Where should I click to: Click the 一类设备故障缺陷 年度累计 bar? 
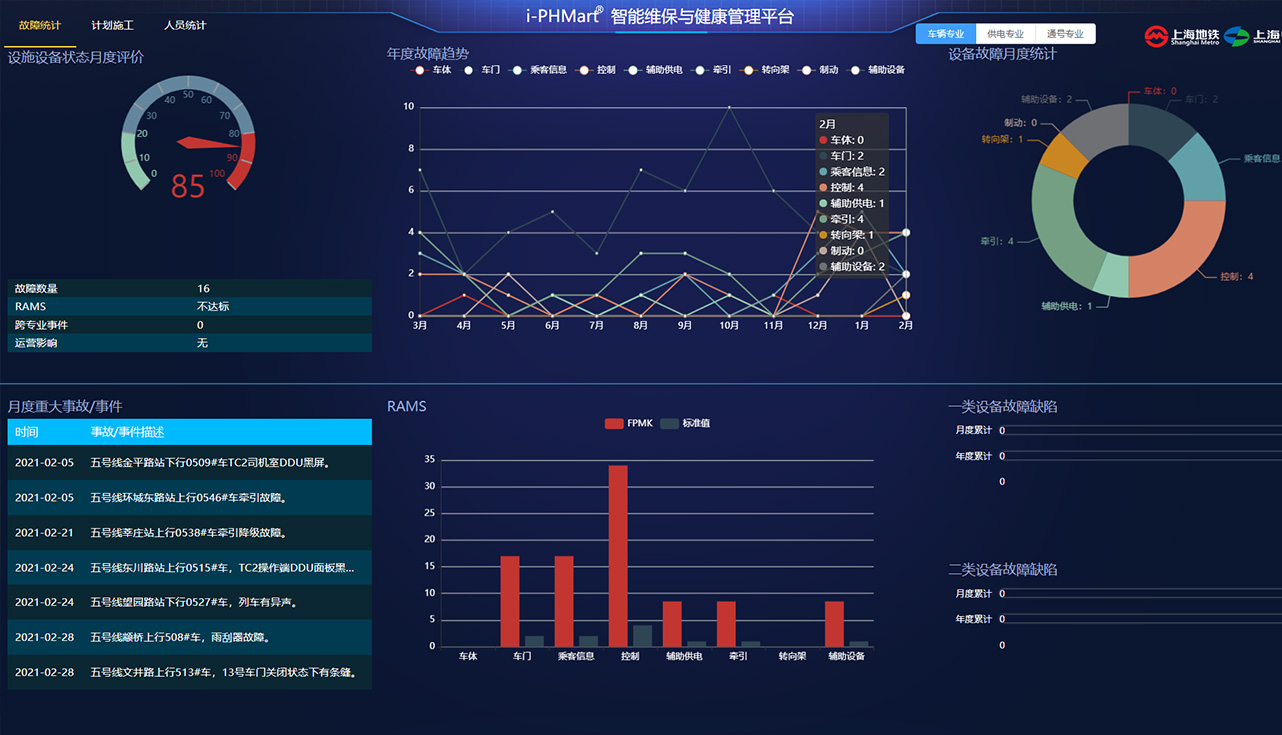click(x=1140, y=457)
